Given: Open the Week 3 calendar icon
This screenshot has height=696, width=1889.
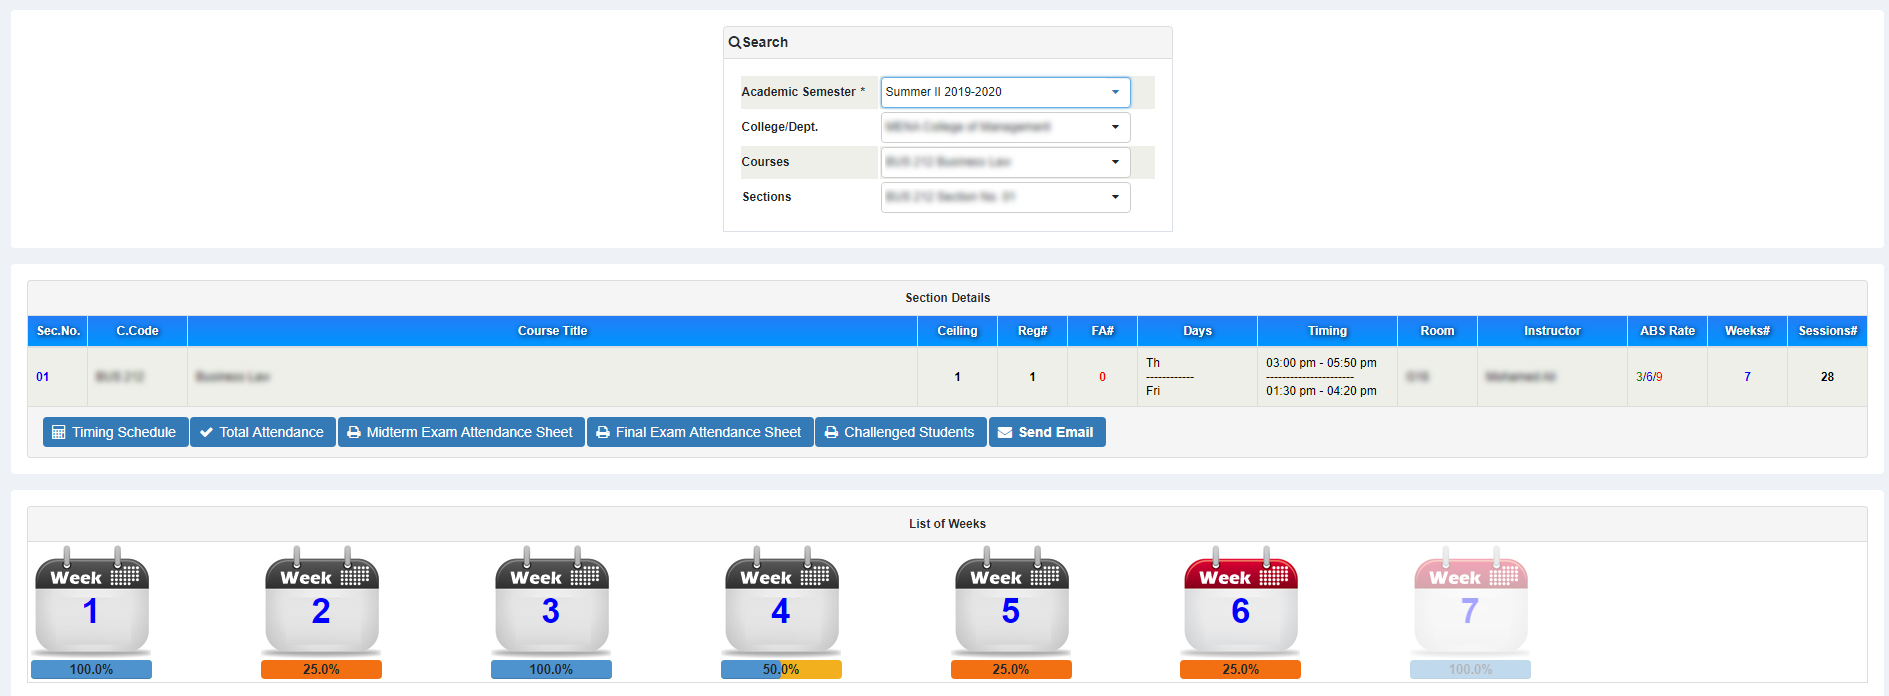Looking at the screenshot, I should (552, 601).
